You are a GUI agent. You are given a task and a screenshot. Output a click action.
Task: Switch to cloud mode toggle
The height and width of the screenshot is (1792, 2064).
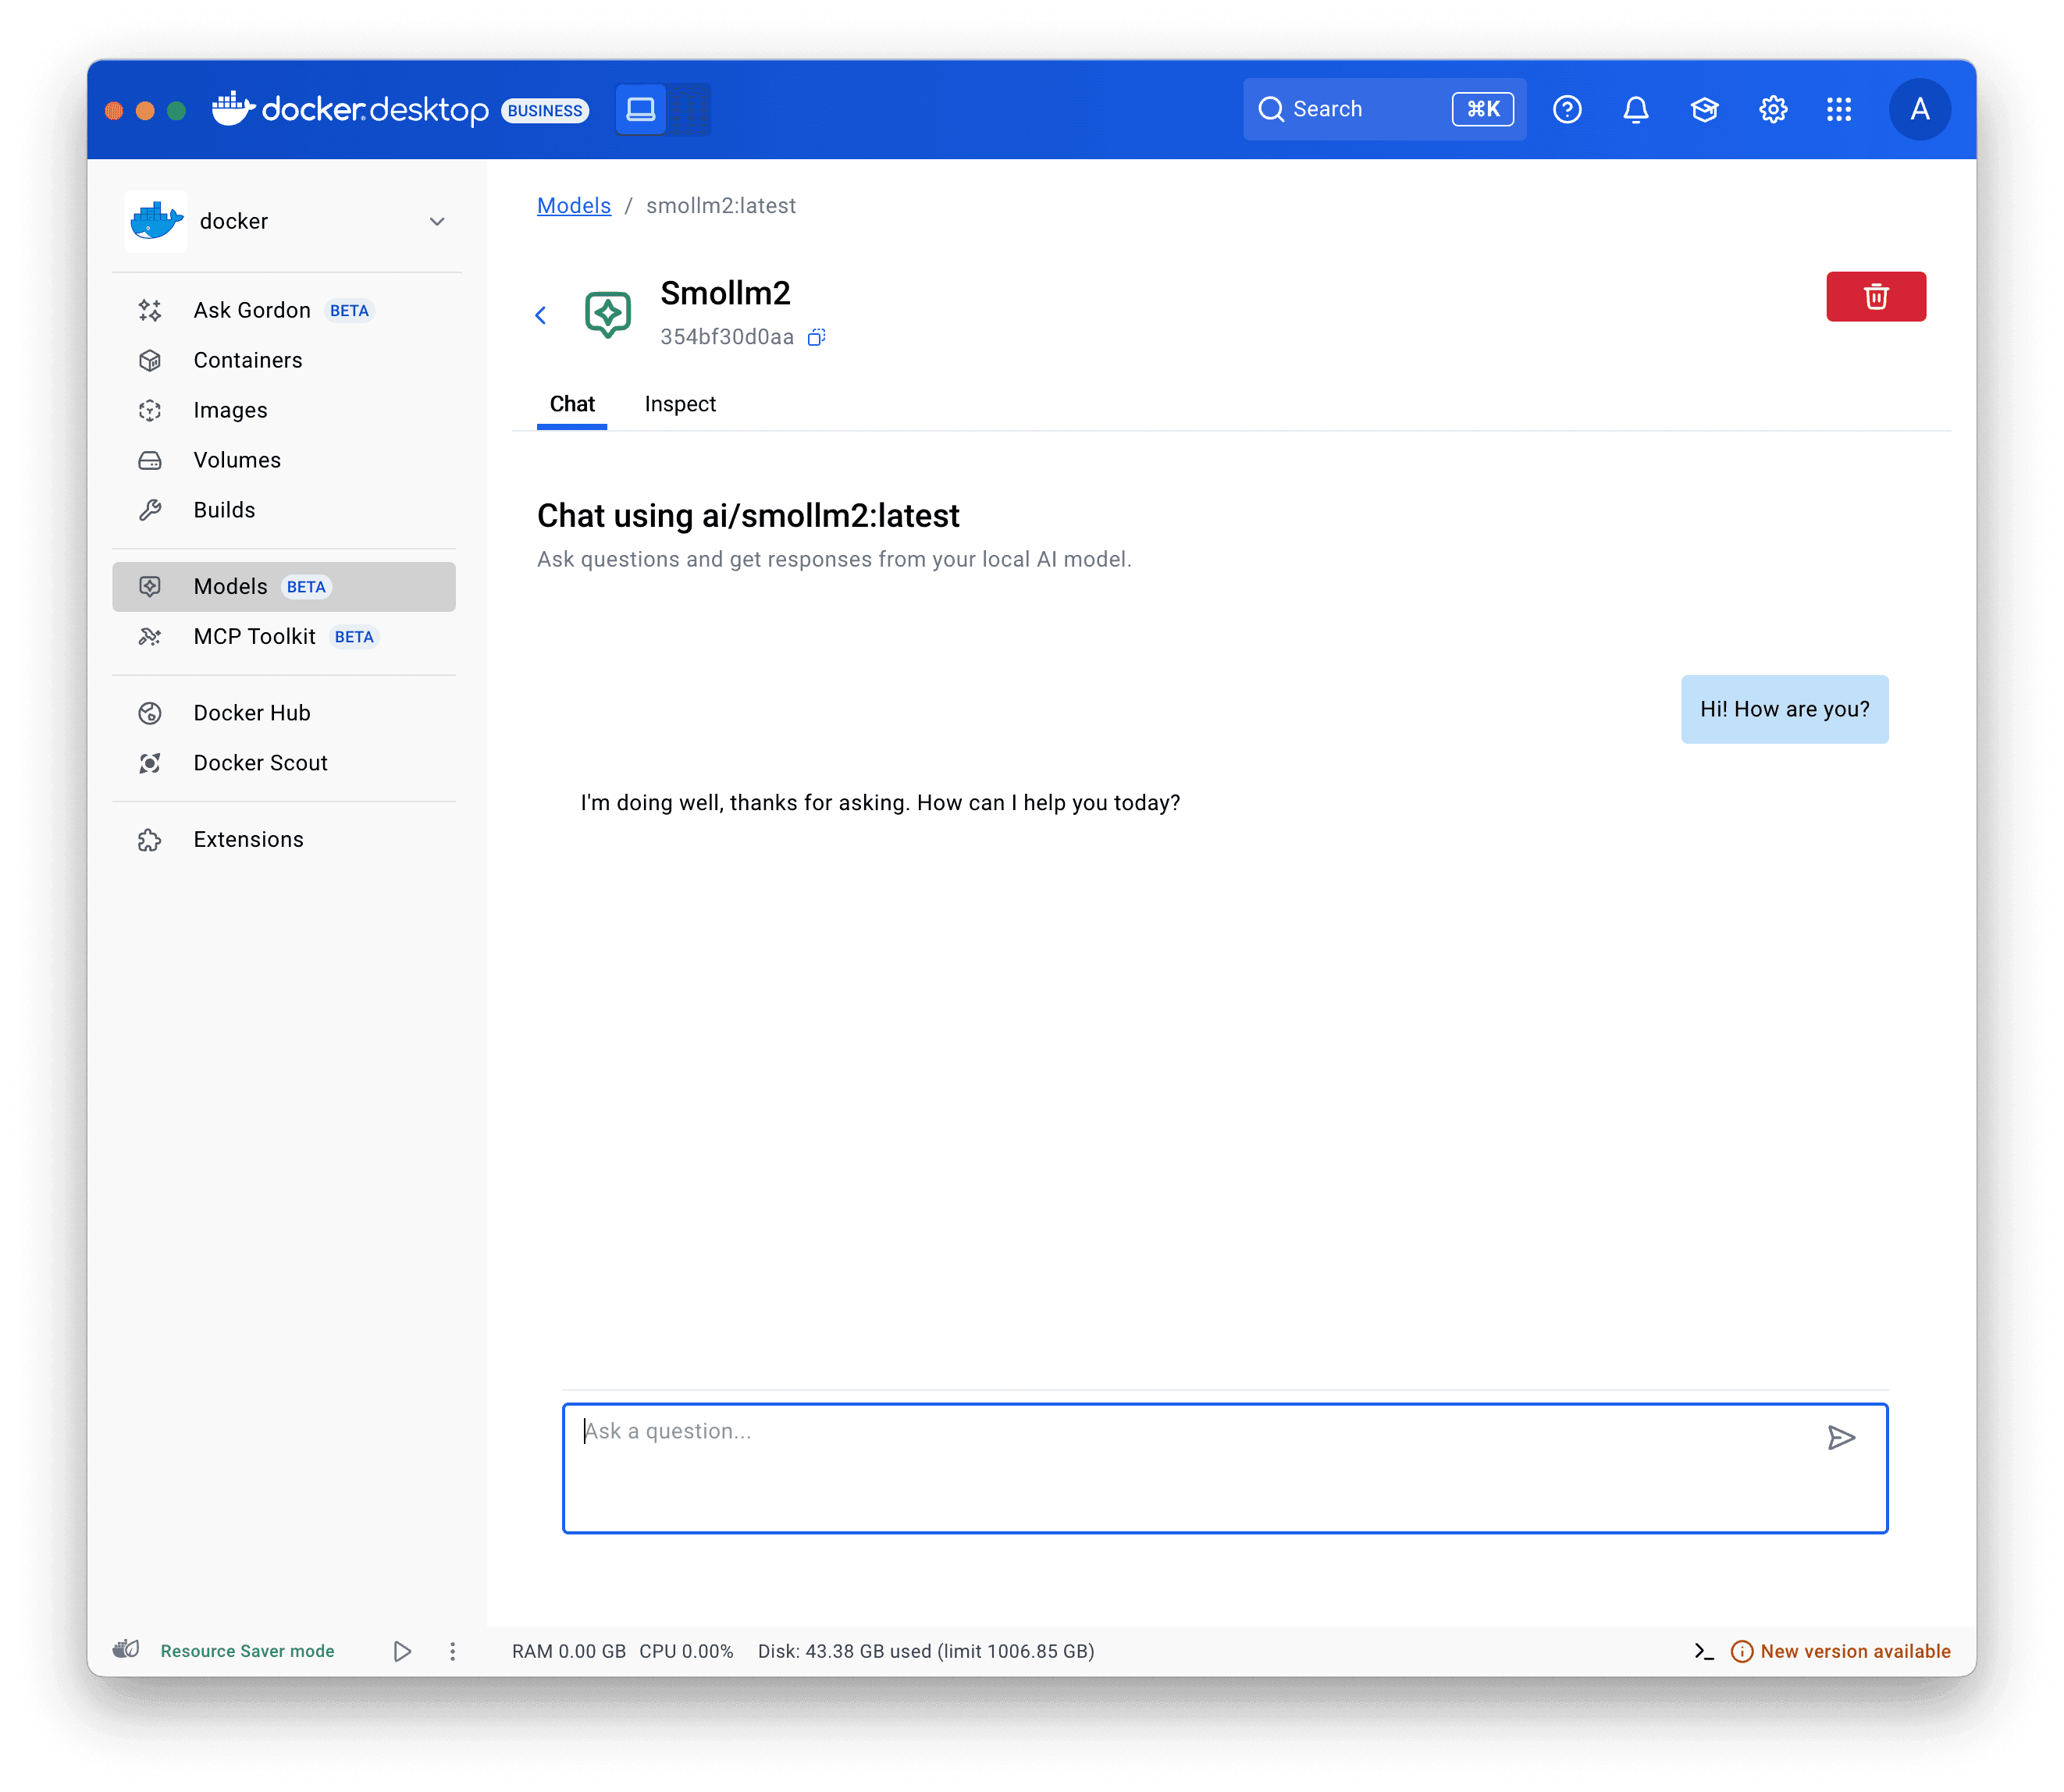(x=689, y=110)
